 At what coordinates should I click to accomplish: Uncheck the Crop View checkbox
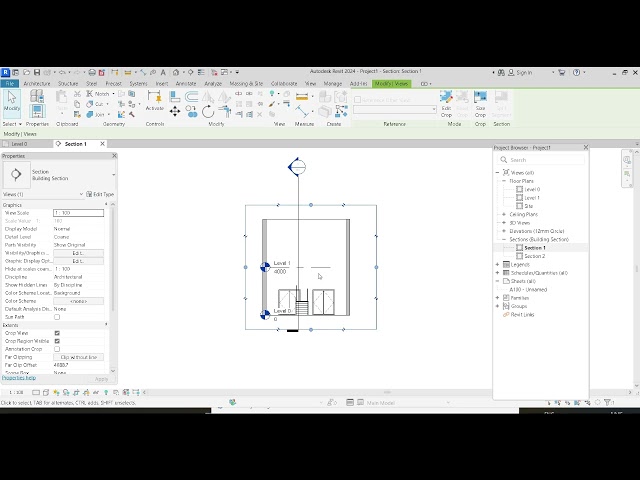[x=57, y=333]
